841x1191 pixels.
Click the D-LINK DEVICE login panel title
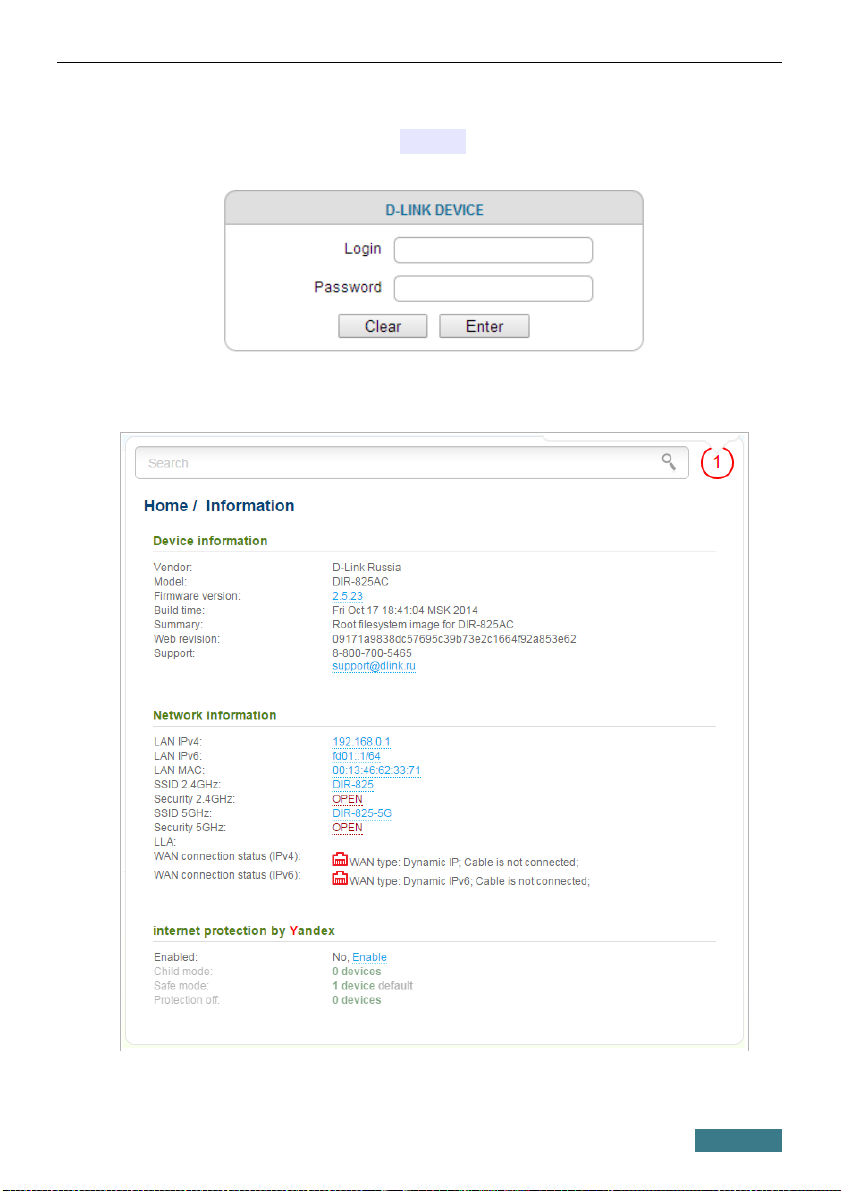tap(435, 210)
